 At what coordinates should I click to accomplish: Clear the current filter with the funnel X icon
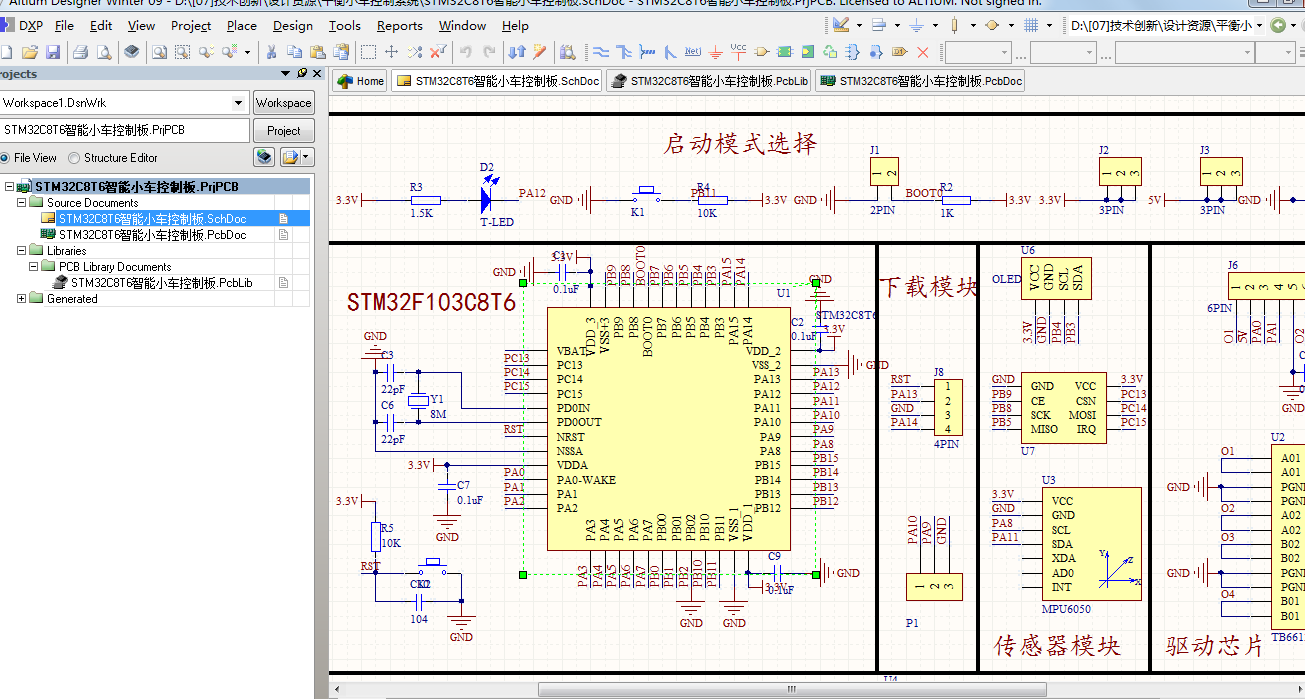point(437,51)
